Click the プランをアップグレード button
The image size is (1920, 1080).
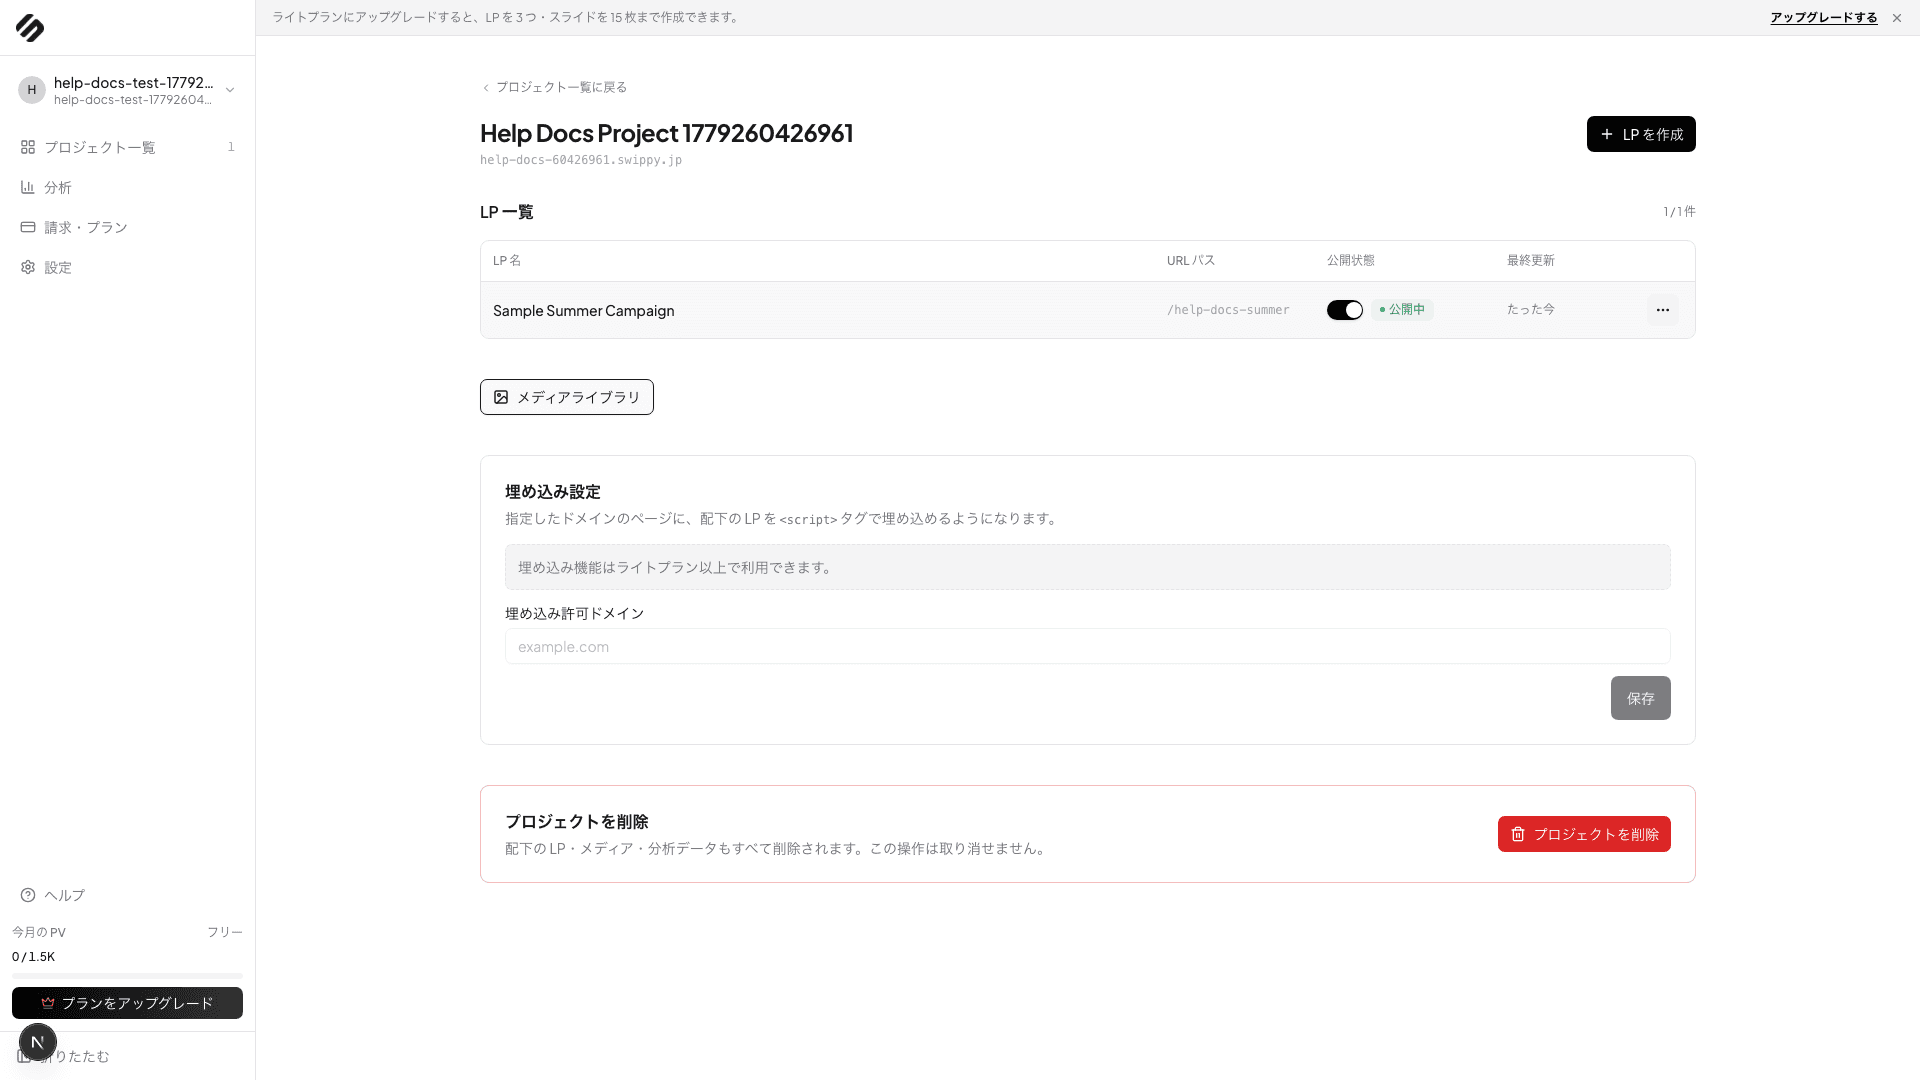click(x=127, y=1003)
